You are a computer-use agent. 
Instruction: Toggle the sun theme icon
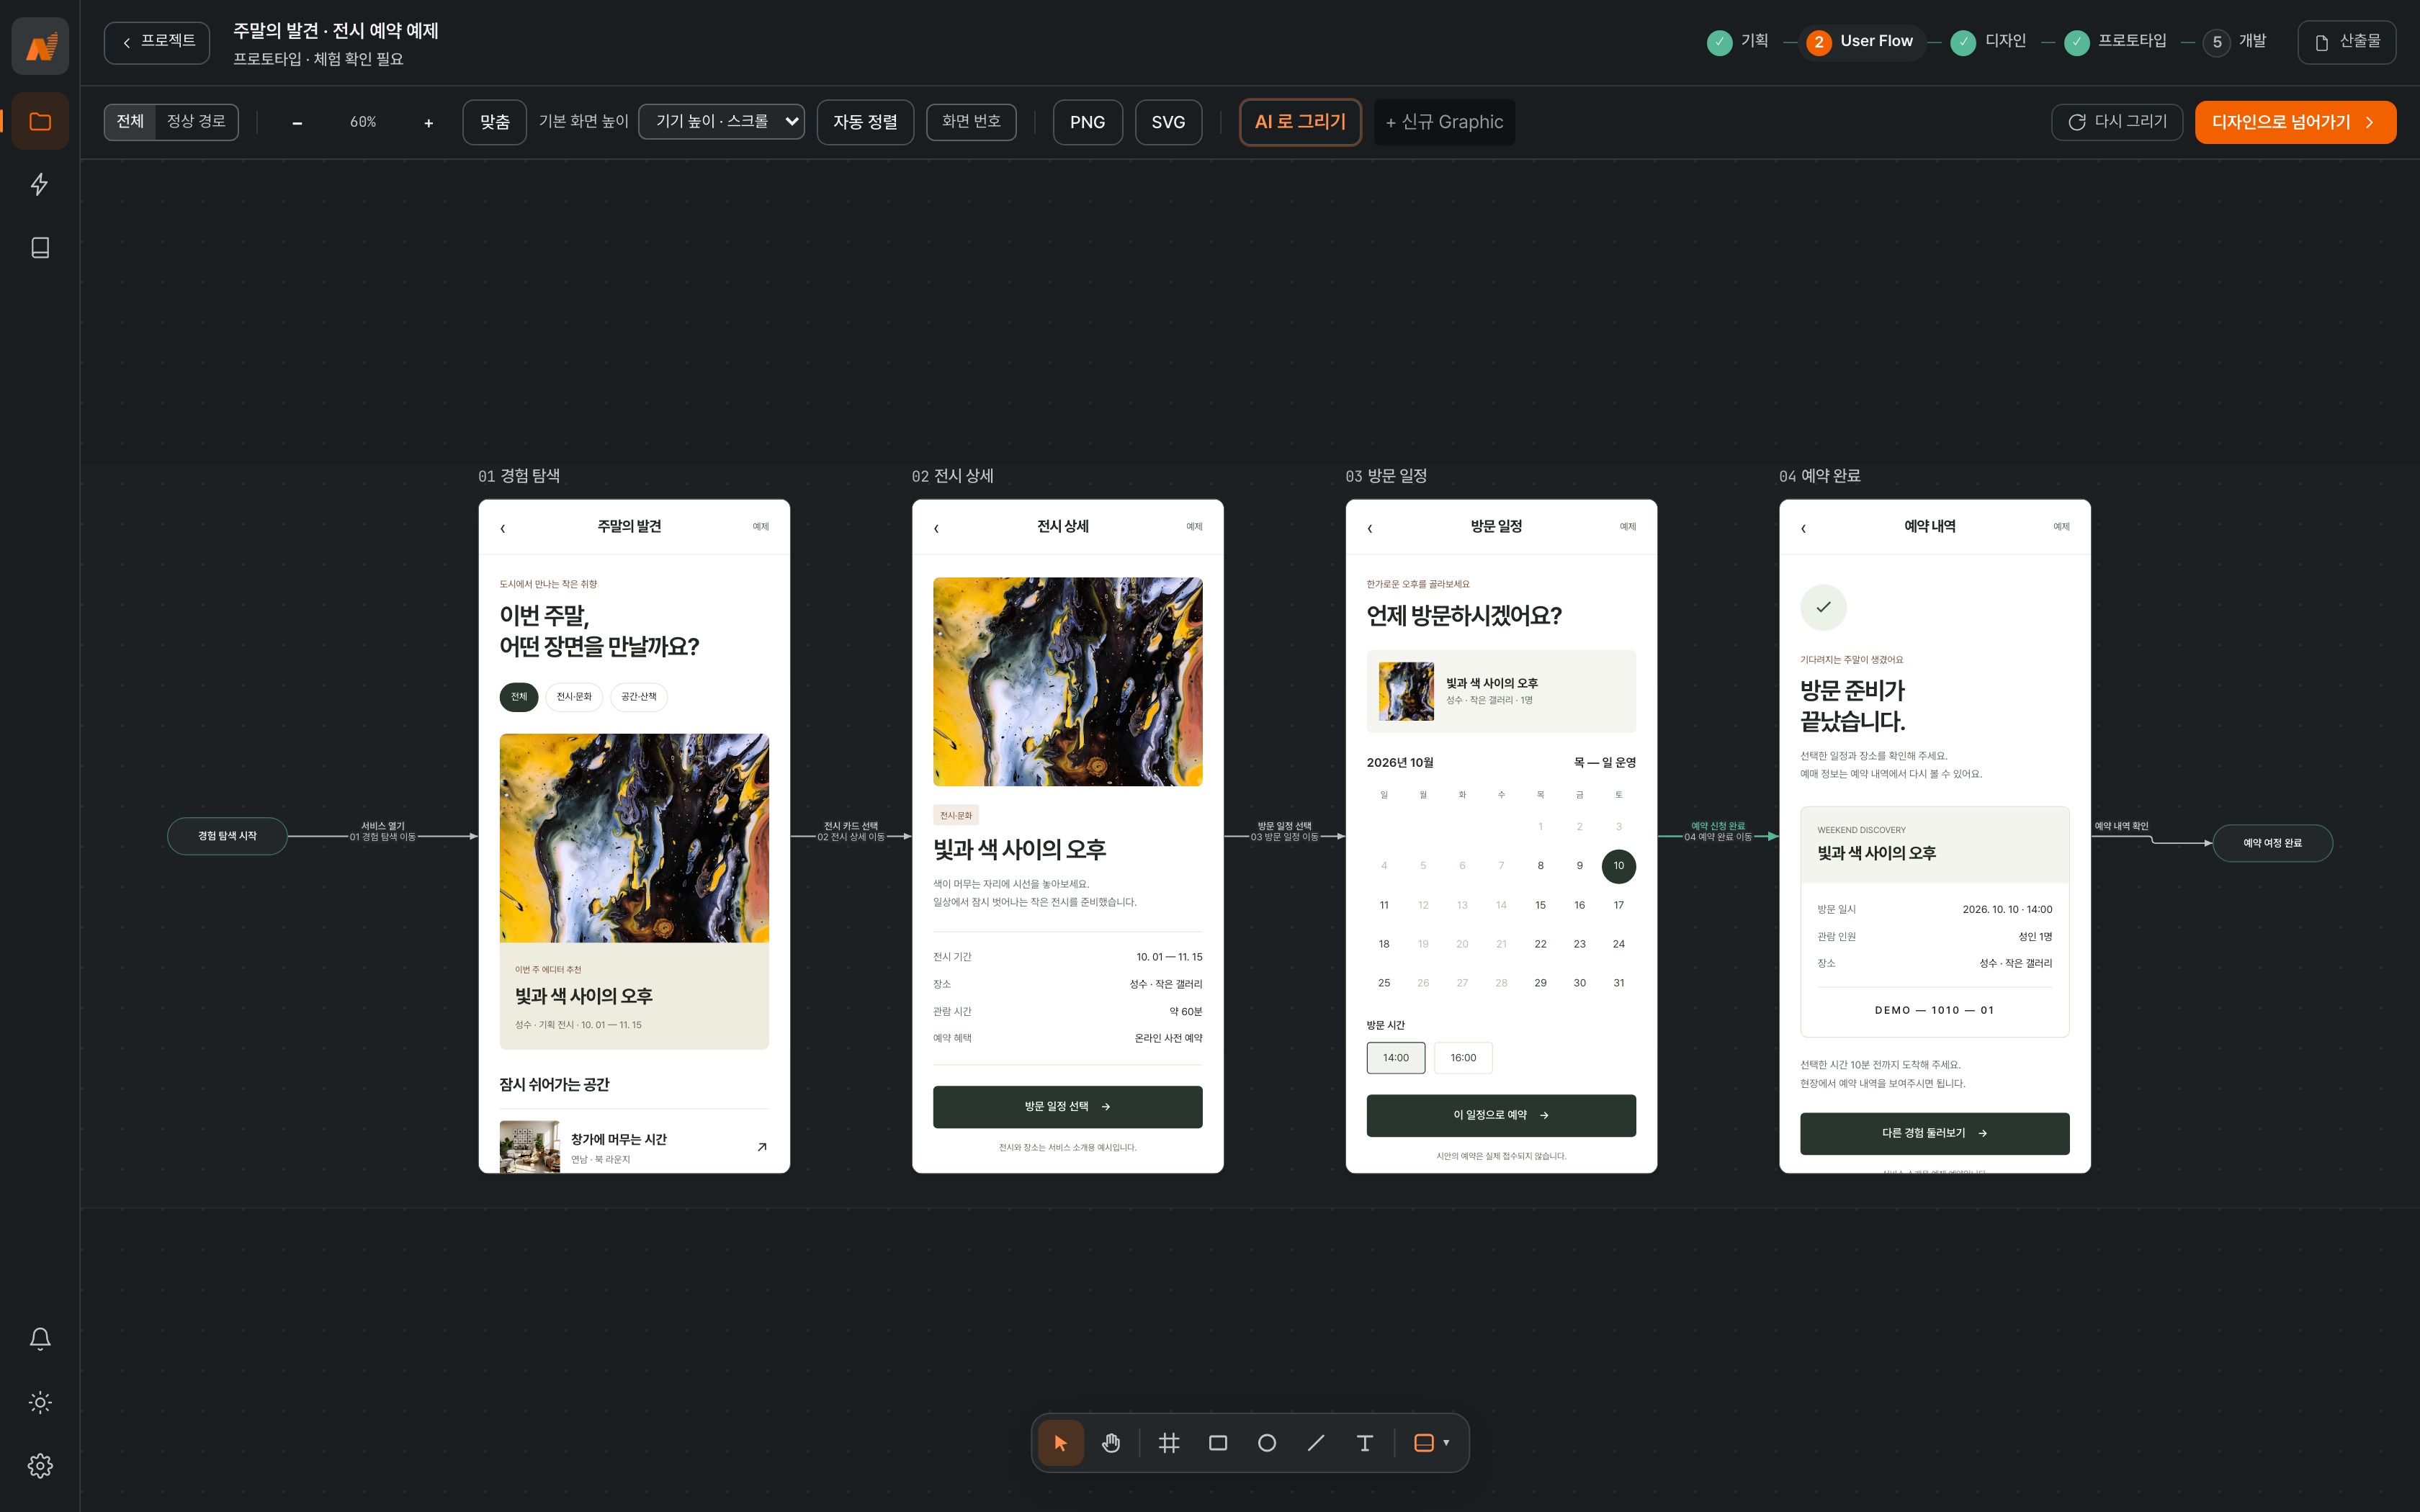tap(40, 1402)
